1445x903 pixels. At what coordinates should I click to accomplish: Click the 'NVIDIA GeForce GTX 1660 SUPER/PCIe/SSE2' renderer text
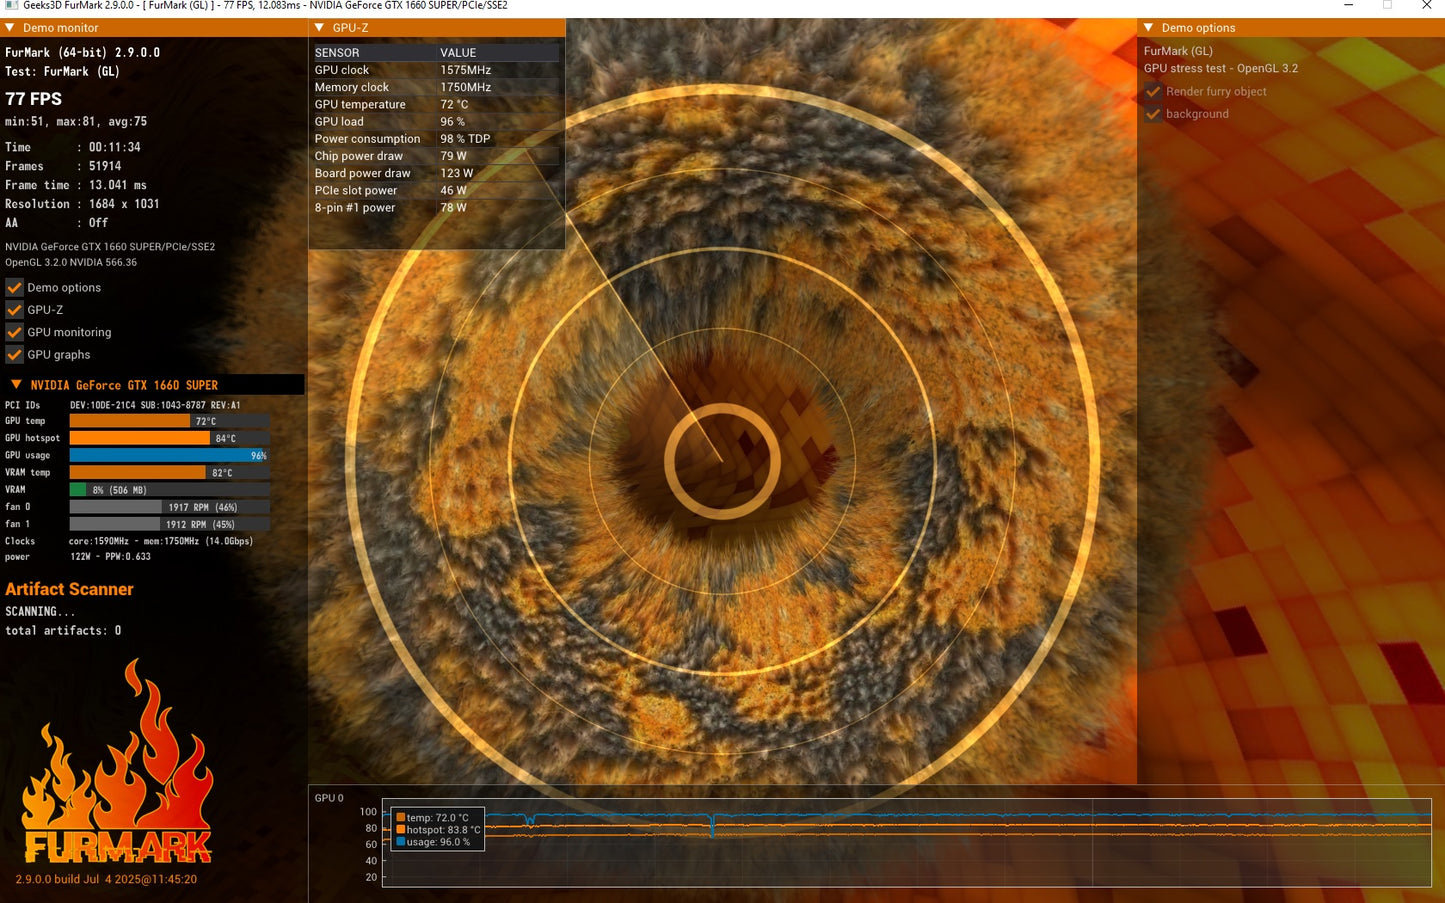click(110, 247)
